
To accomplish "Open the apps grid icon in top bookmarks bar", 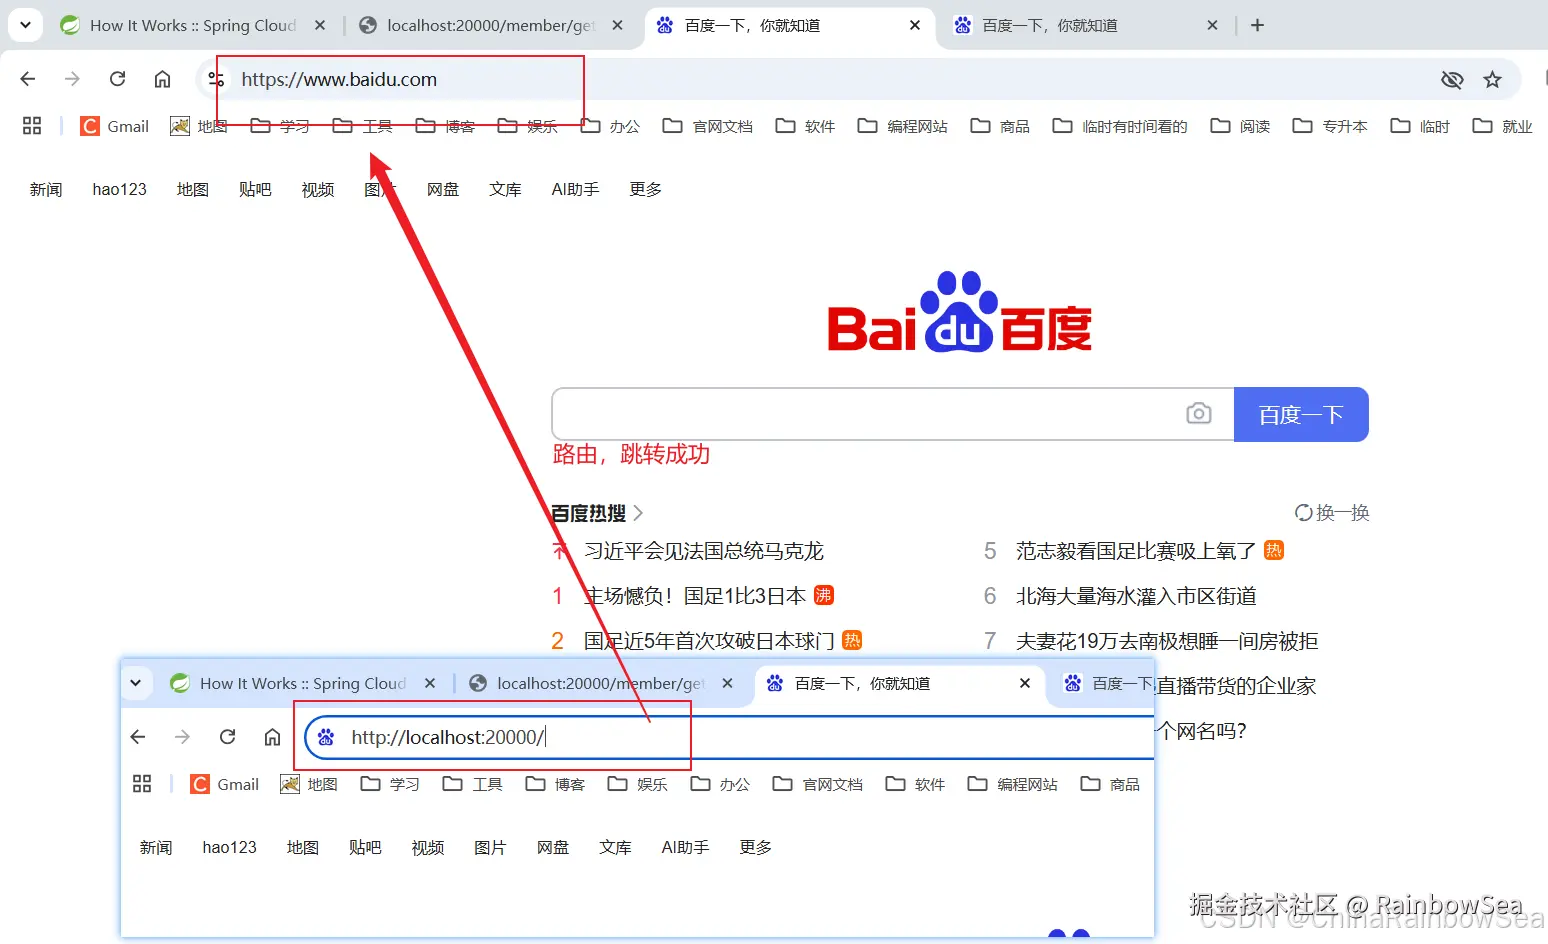I will (32, 126).
